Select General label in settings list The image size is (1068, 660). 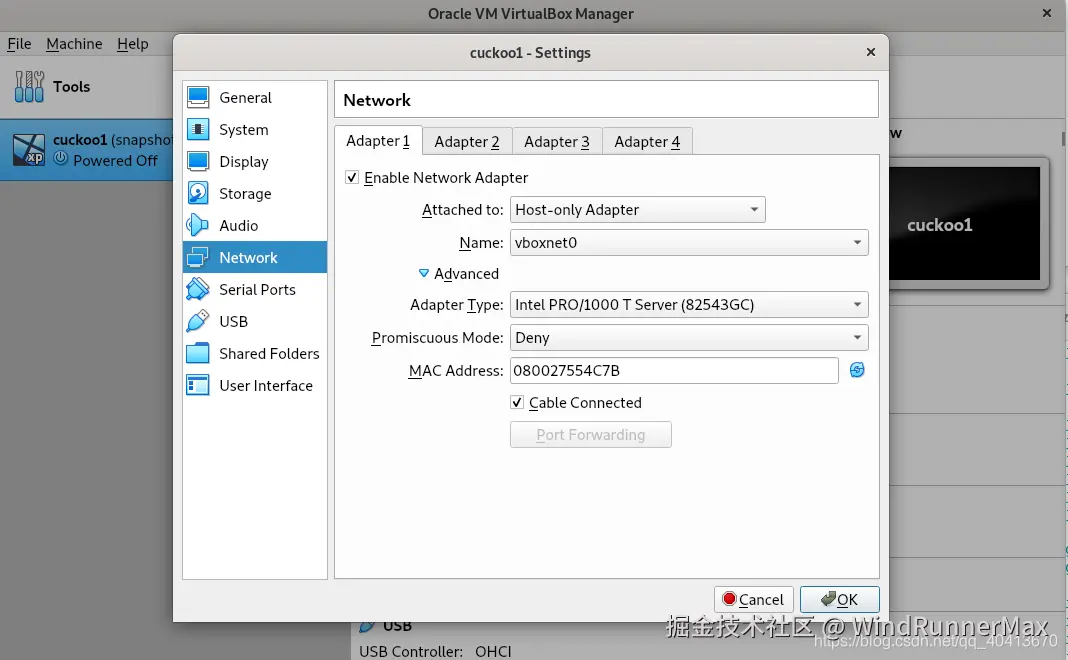point(245,97)
